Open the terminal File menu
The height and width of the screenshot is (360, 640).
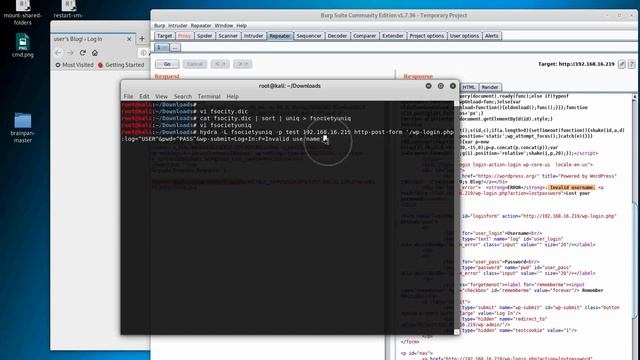coord(128,96)
